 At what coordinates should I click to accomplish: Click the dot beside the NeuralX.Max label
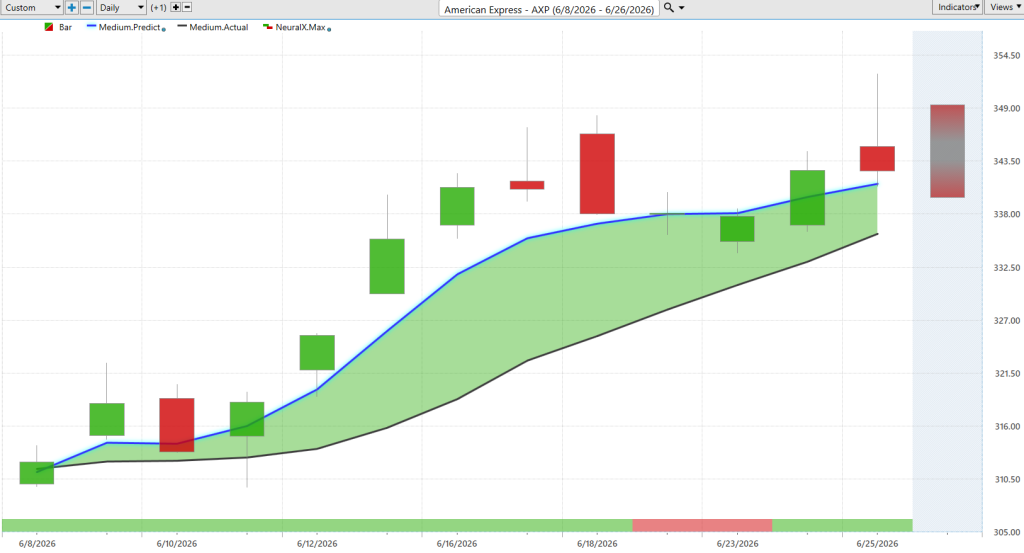pyautogui.click(x=328, y=29)
